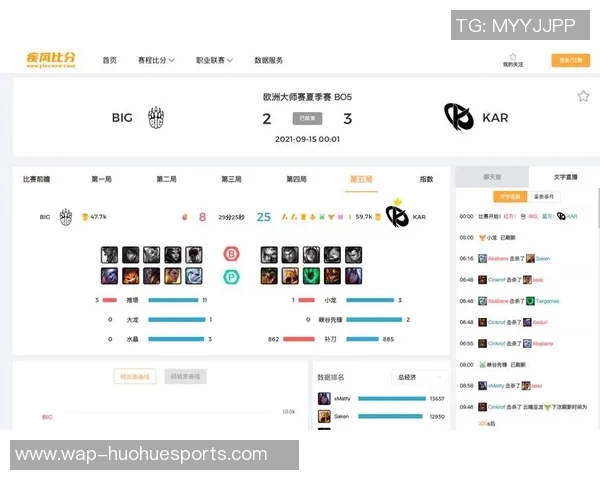Click the 我的关注 star icon

click(513, 57)
